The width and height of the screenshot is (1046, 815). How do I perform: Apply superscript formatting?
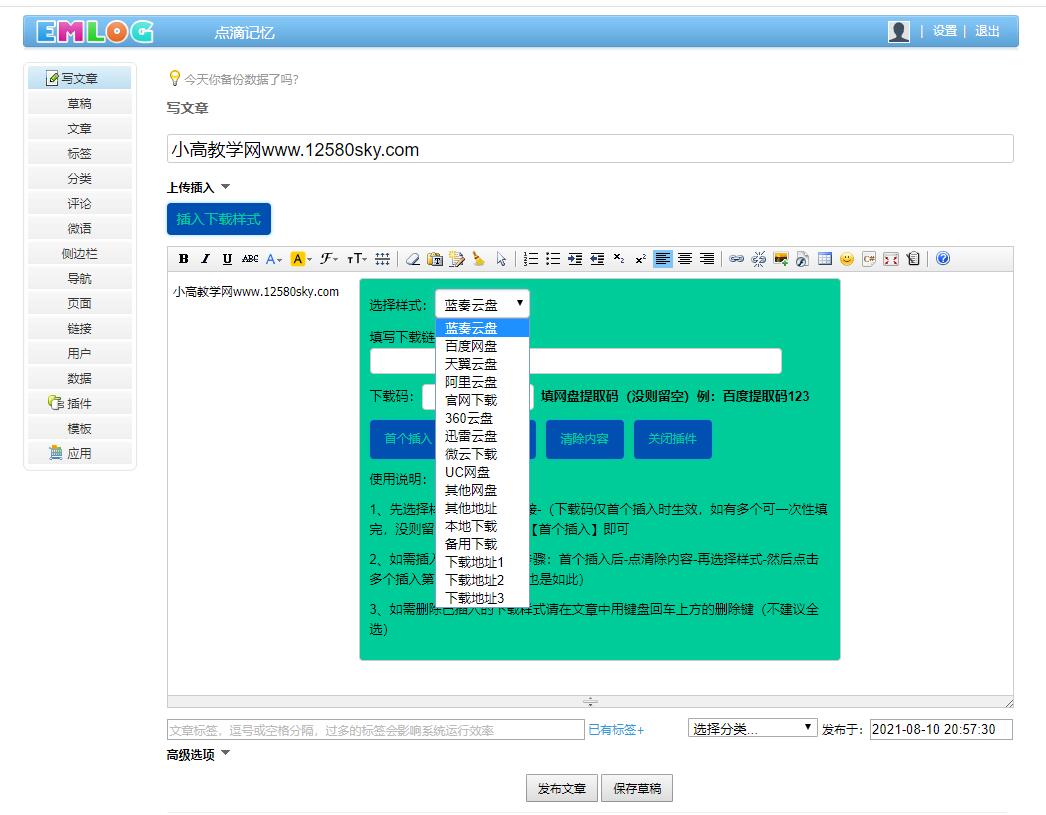click(641, 259)
